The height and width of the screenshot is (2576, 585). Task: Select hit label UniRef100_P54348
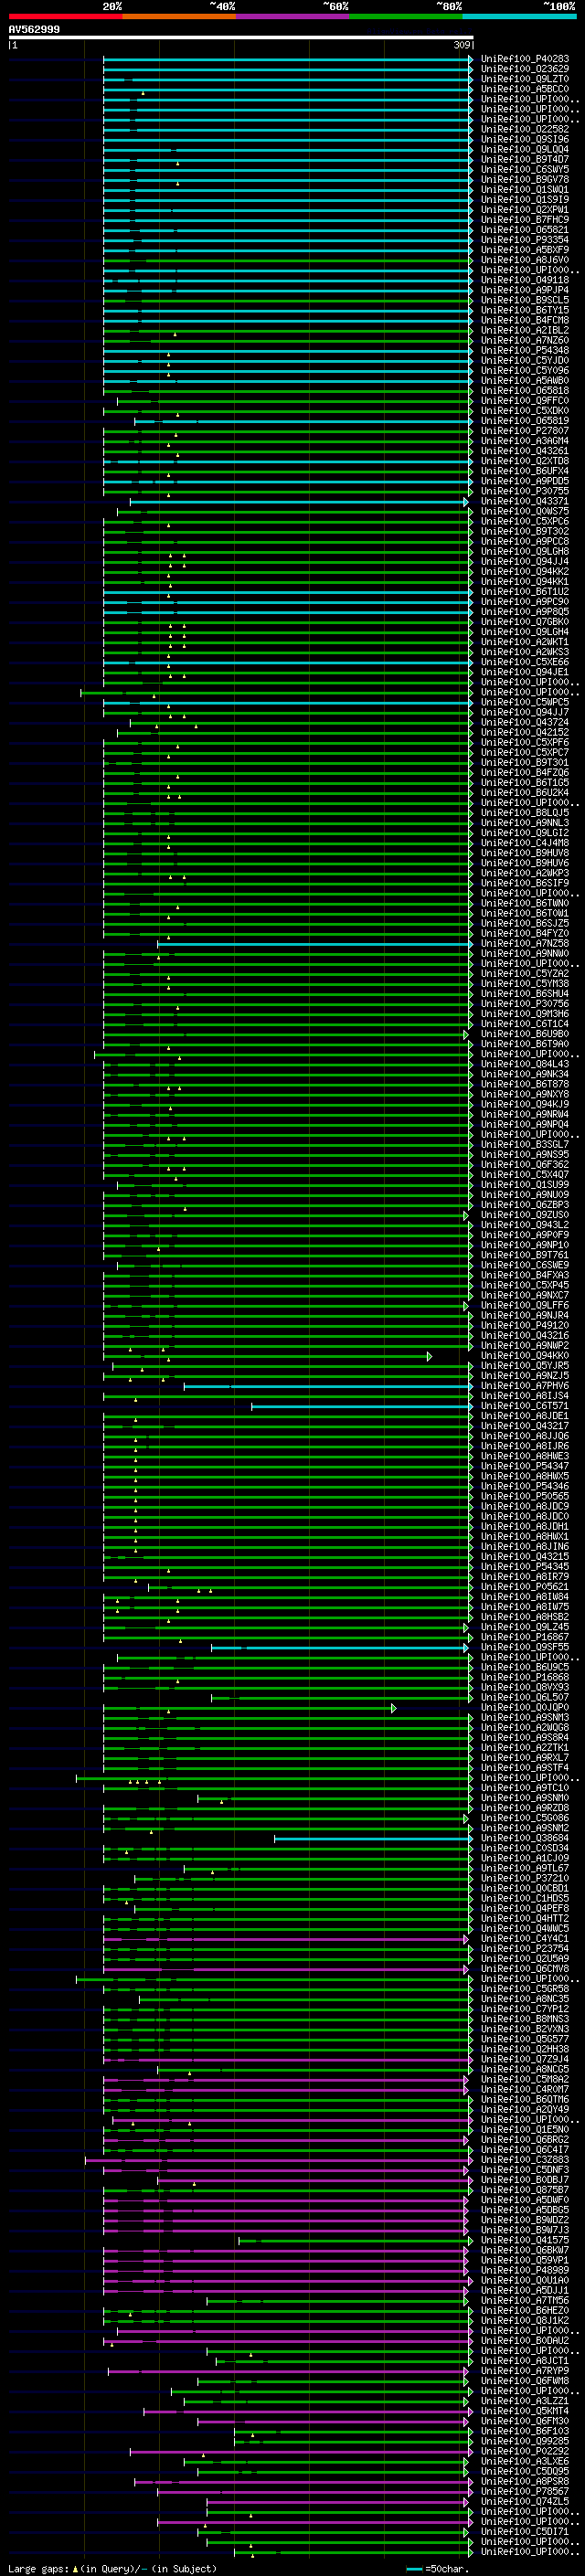point(525,351)
